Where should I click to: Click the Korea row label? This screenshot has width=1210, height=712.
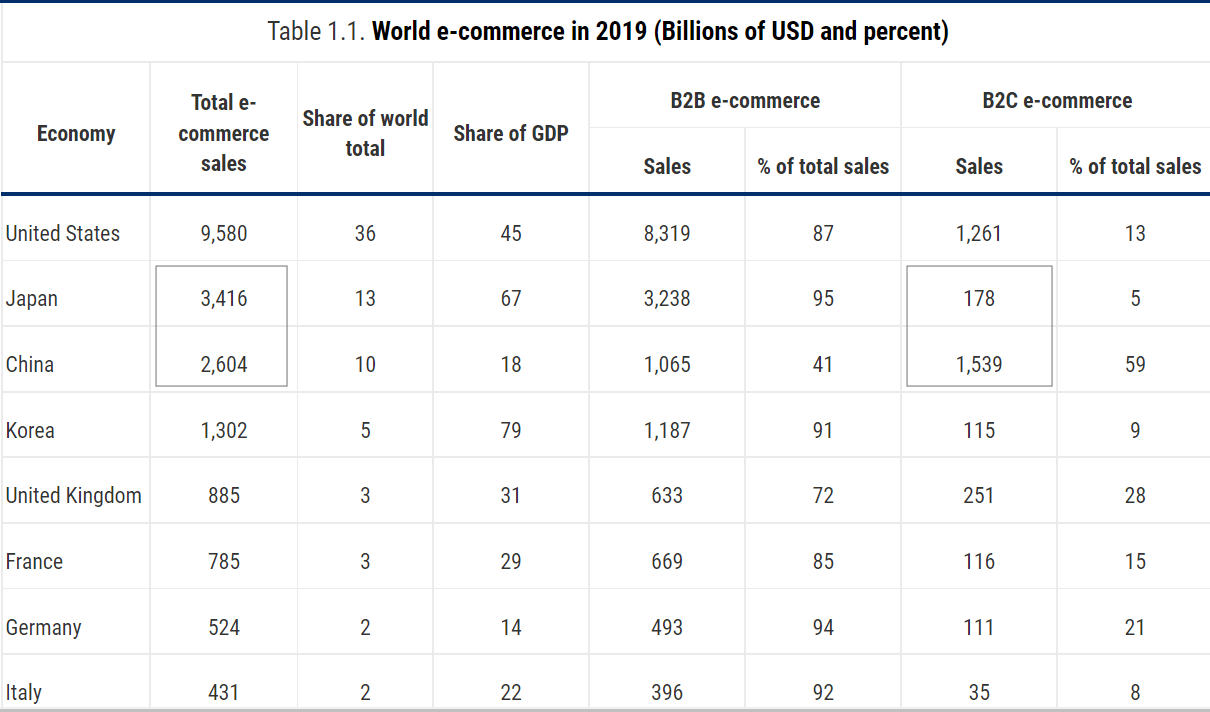tap(30, 431)
